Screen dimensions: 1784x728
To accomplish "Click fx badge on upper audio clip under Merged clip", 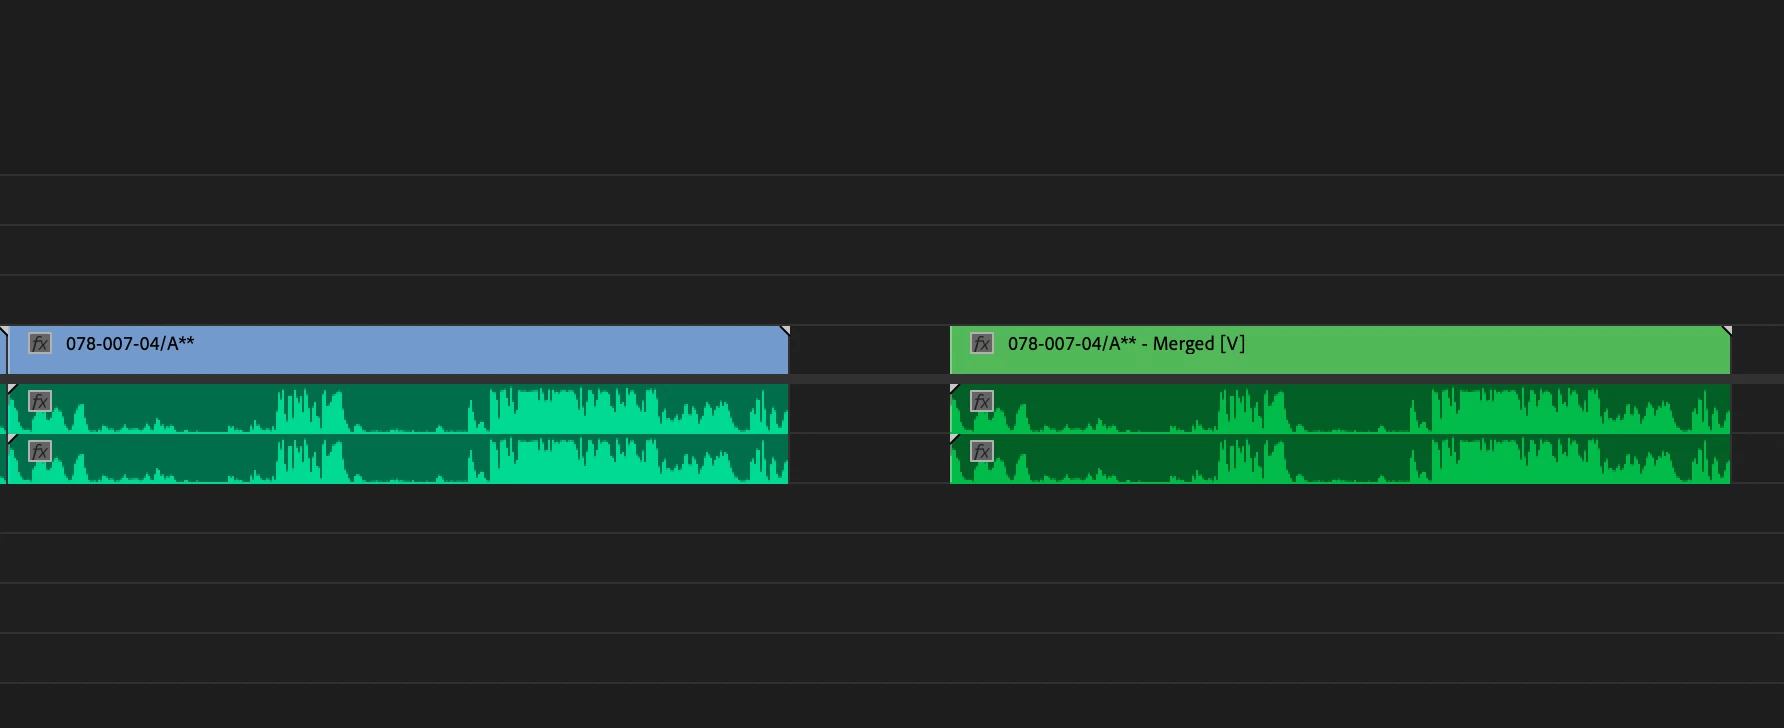I will [982, 402].
